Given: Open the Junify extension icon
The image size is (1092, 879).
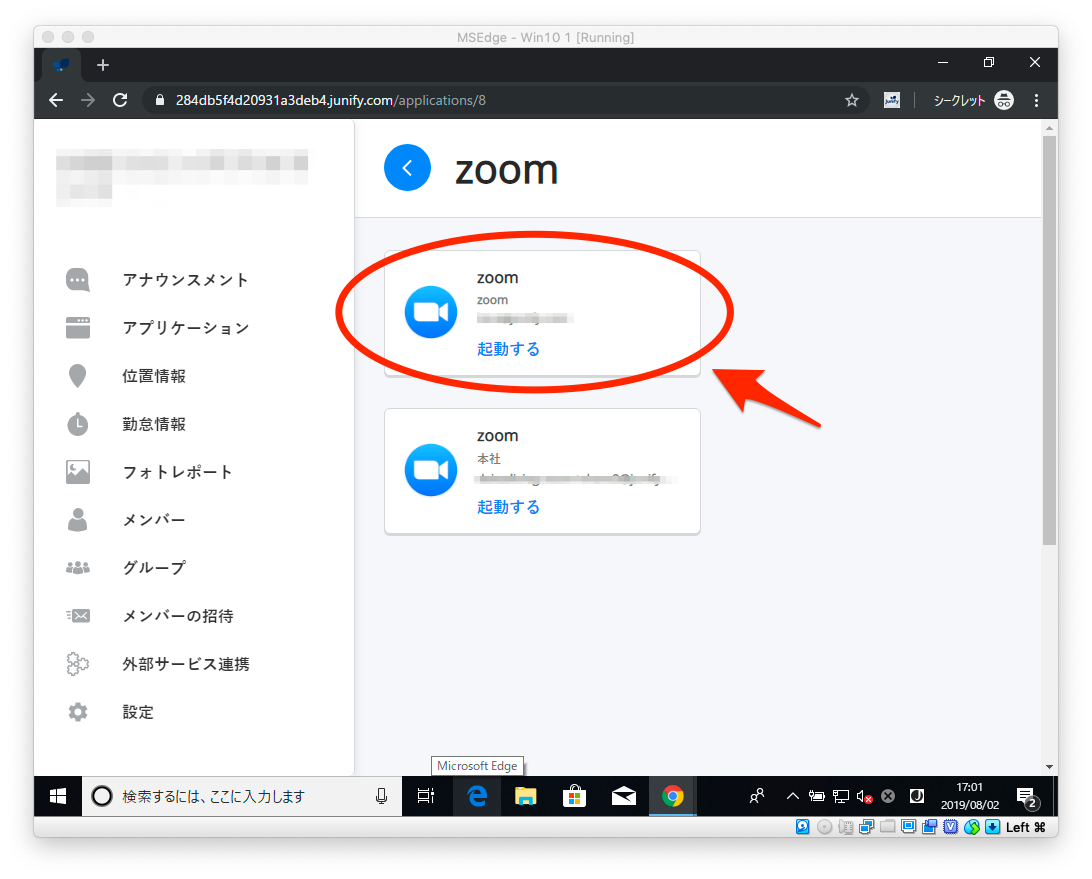Looking at the screenshot, I should 892,100.
